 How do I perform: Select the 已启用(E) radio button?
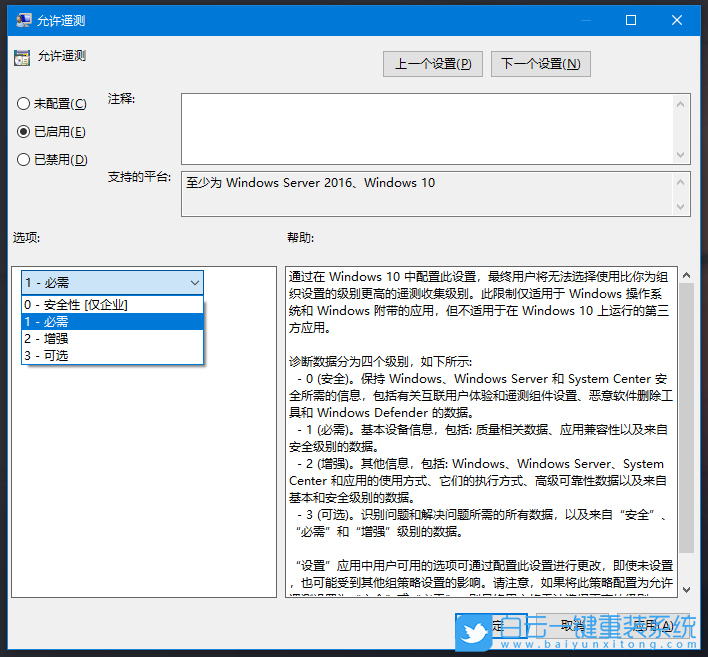(51, 132)
